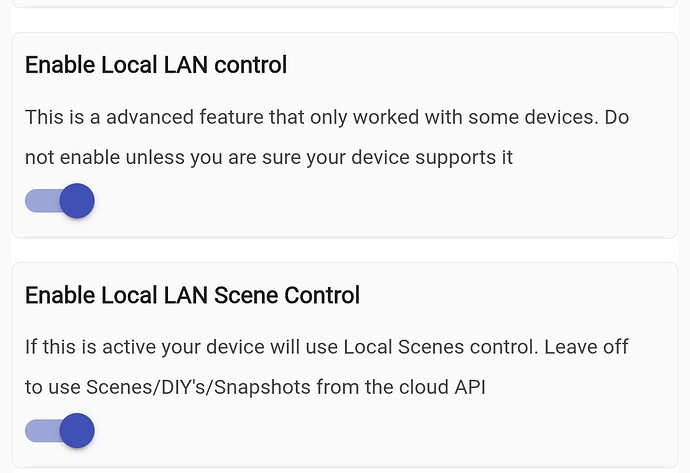The image size is (690, 473).
Task: Click the partially visible card at the top
Action: [344, 3]
